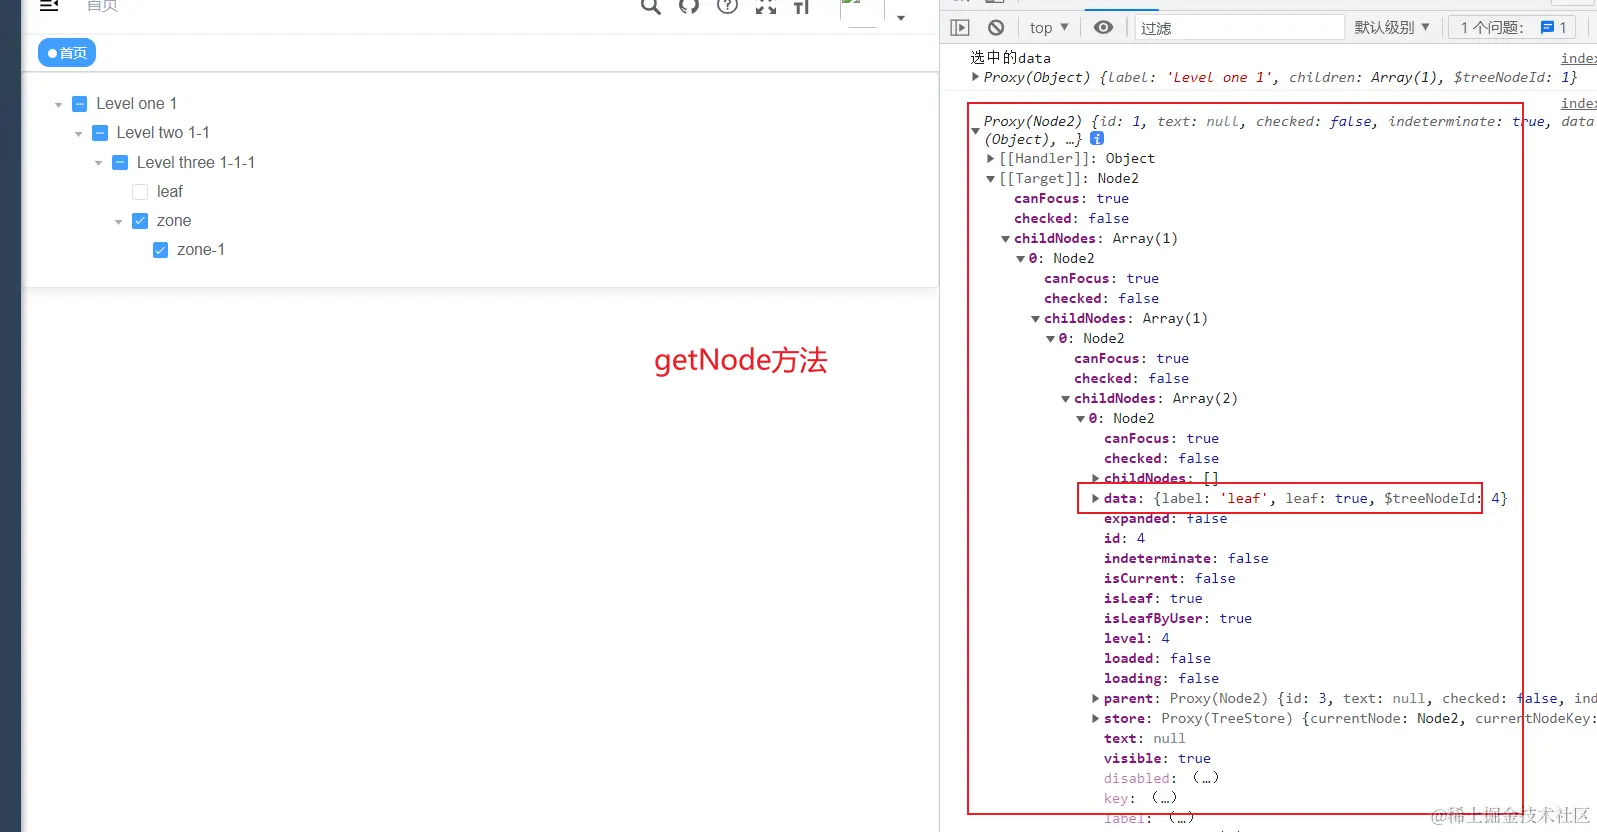The width and height of the screenshot is (1597, 832).
Task: Open the user avatar dropdown arrow
Action: pyautogui.click(x=901, y=18)
